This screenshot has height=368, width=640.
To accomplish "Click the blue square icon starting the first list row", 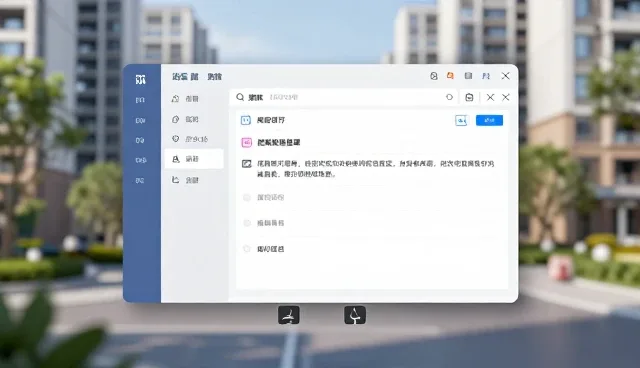I will (x=246, y=120).
